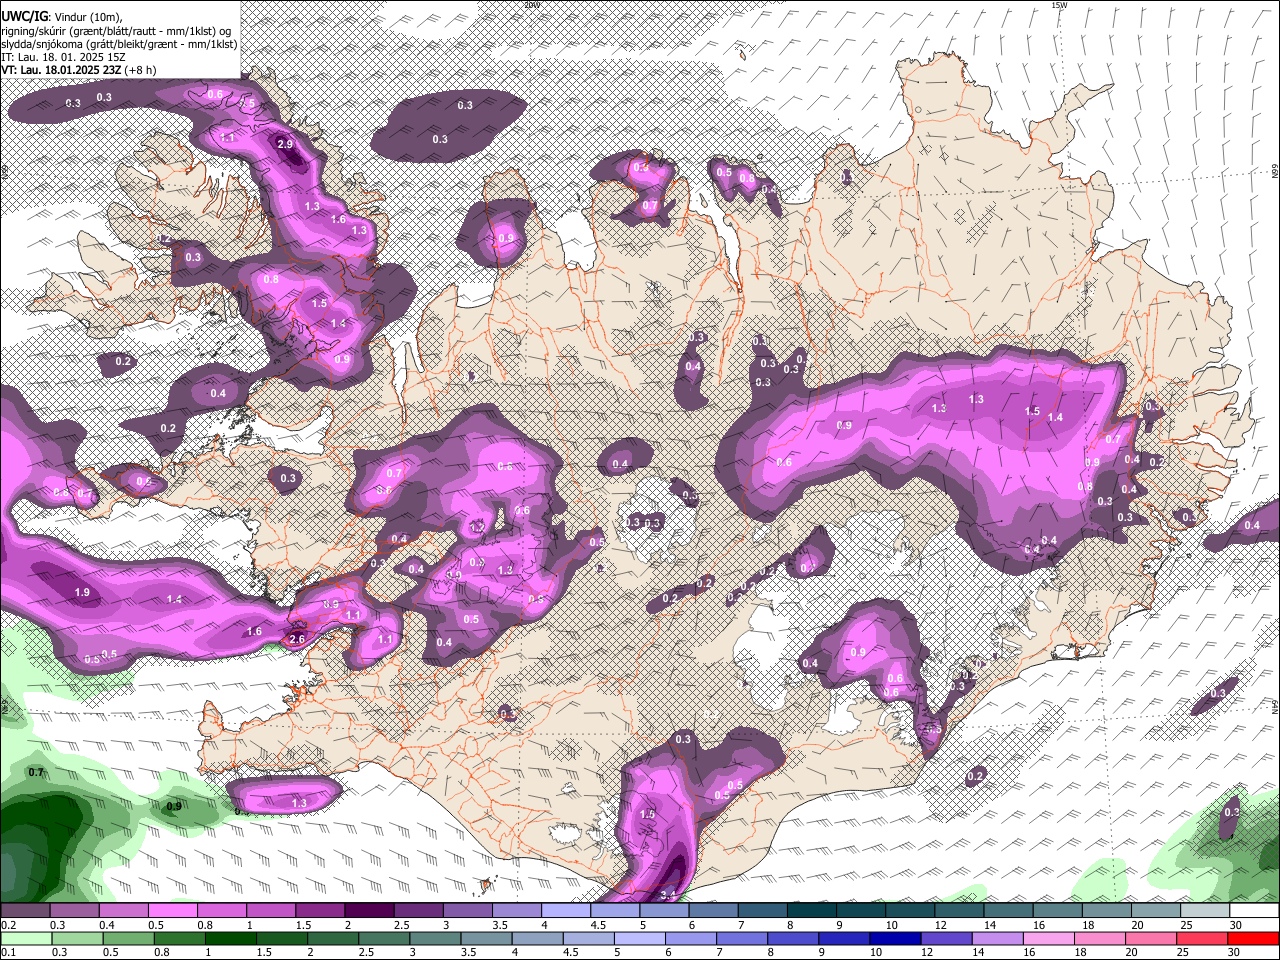
Task: Select the white 30 snow legend swatch
Action: tap(1254, 911)
